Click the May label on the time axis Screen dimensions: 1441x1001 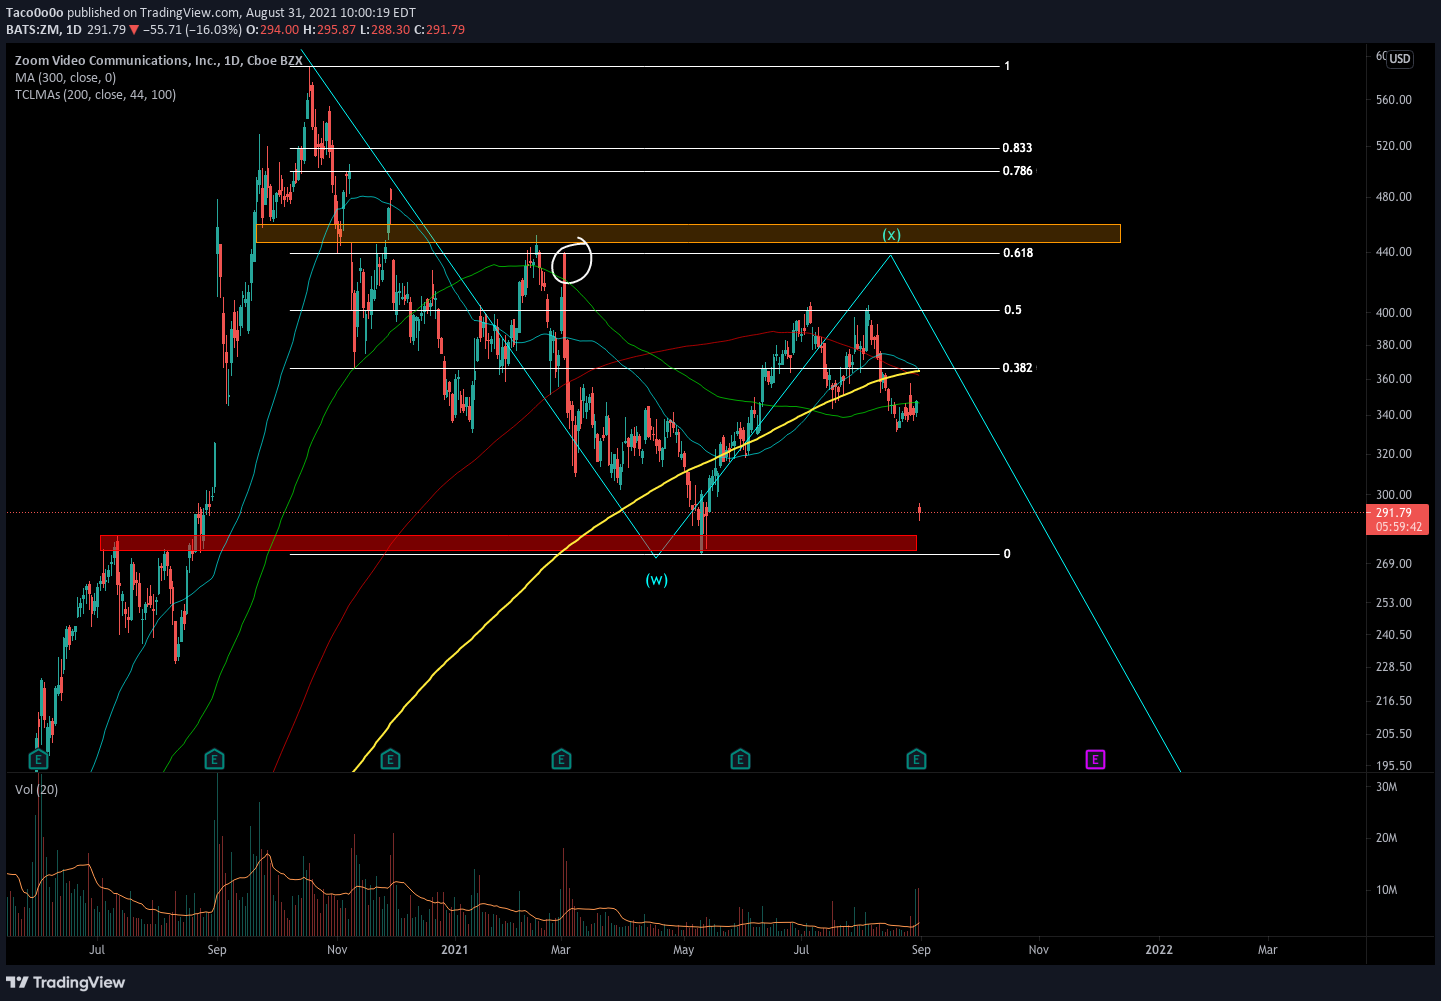click(684, 950)
